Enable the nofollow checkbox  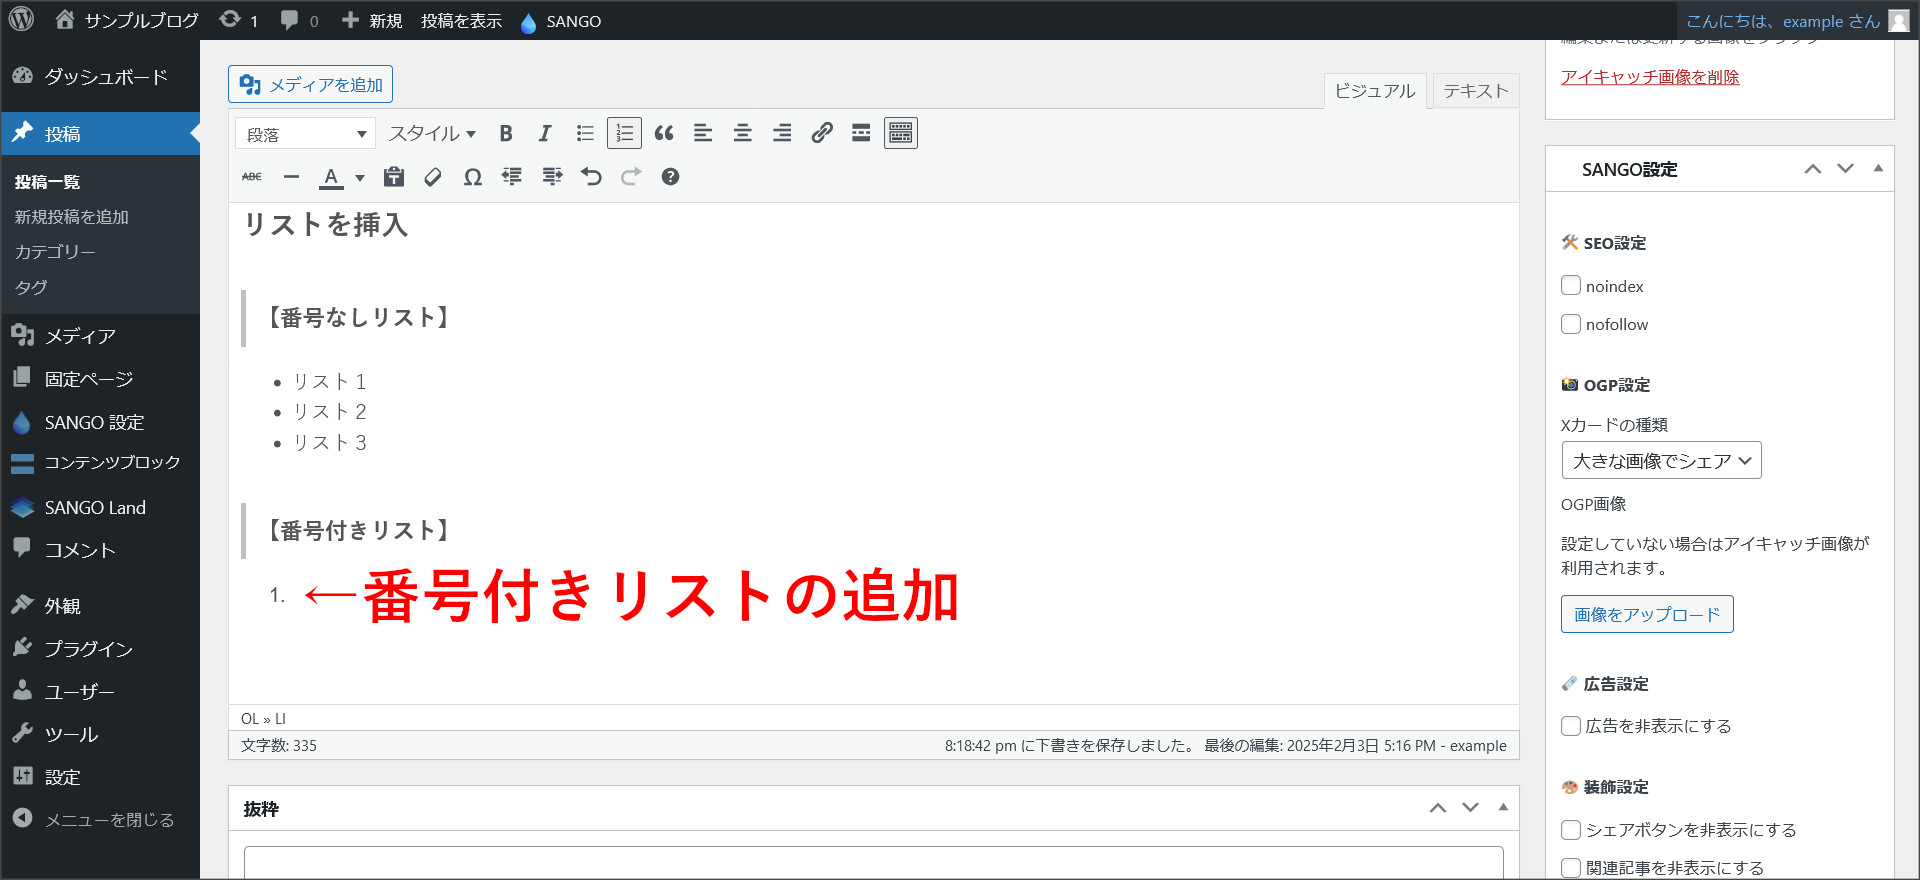click(x=1571, y=324)
